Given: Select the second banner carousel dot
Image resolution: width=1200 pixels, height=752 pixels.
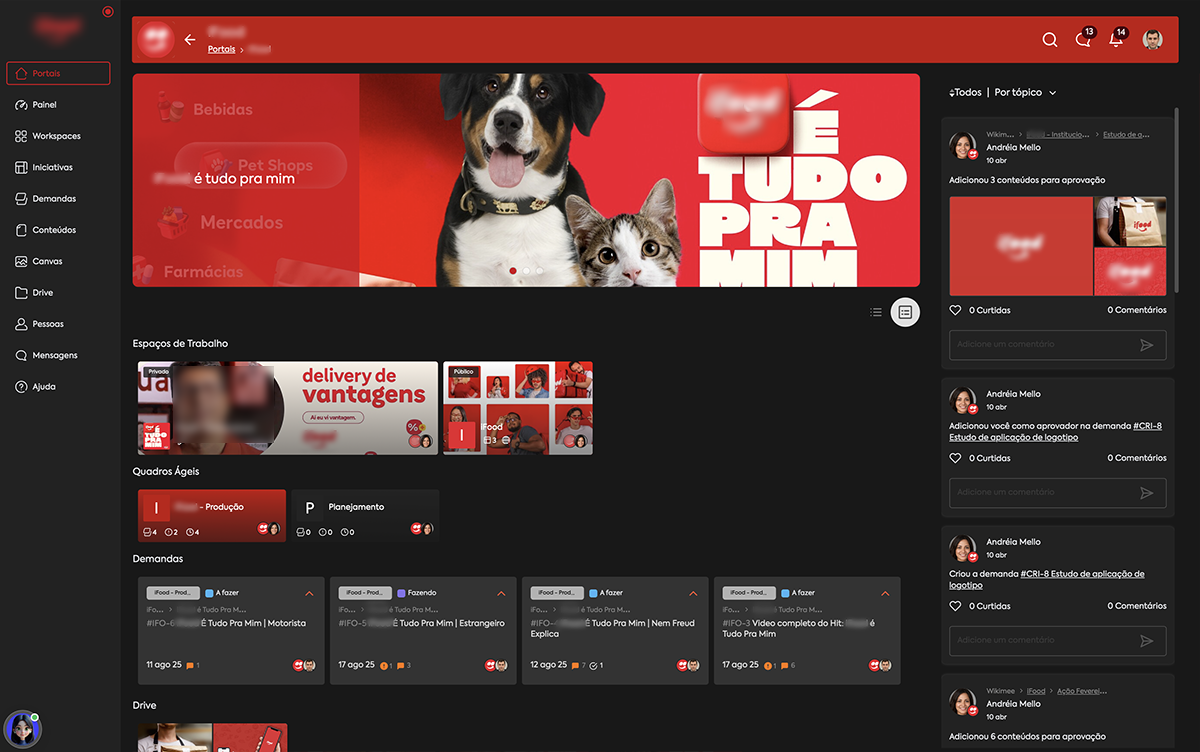Looking at the screenshot, I should pos(526,270).
